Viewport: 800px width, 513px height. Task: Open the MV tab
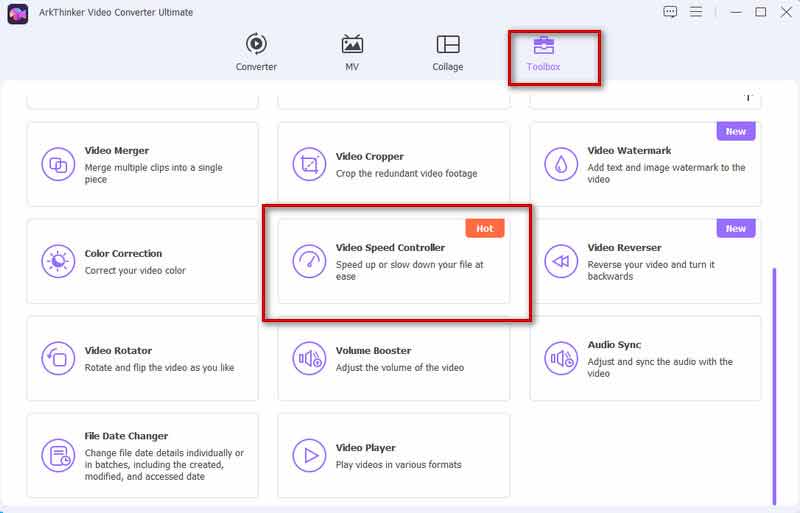(352, 53)
